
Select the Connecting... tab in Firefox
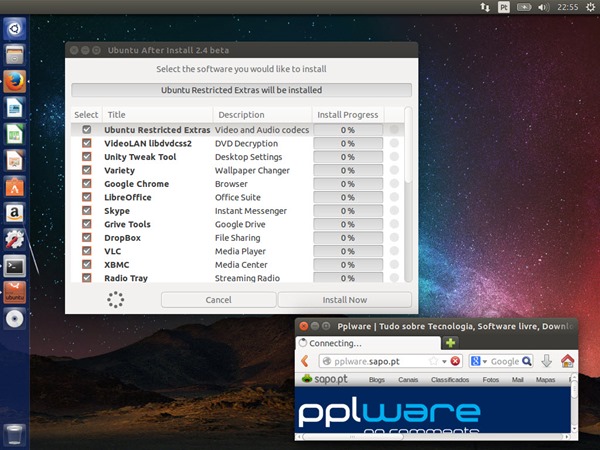pos(368,343)
